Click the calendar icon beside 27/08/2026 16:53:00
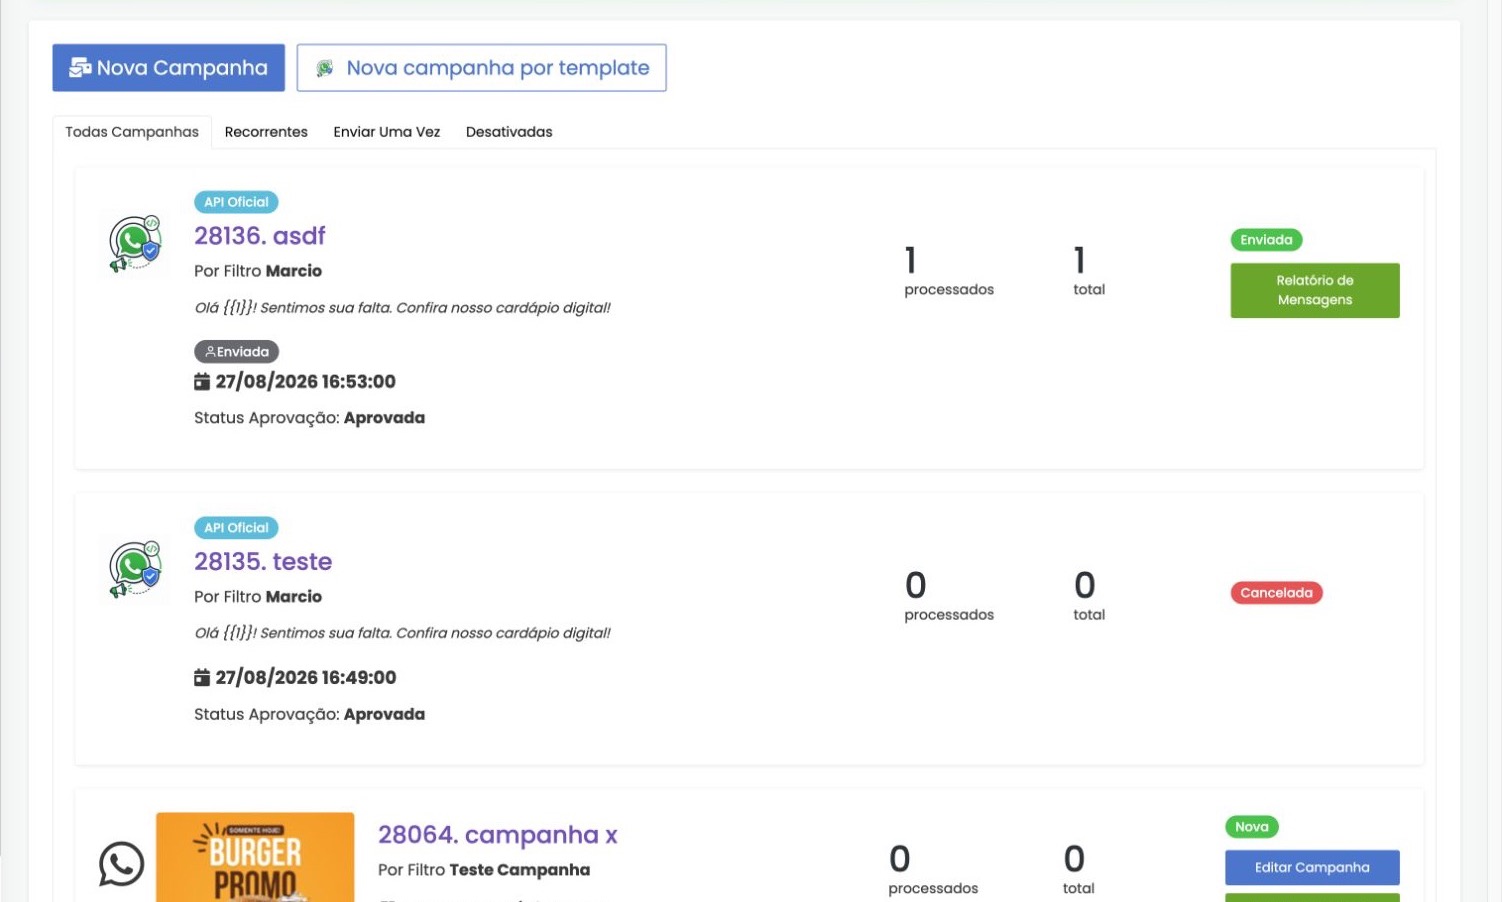Image resolution: width=1502 pixels, height=902 pixels. (202, 382)
